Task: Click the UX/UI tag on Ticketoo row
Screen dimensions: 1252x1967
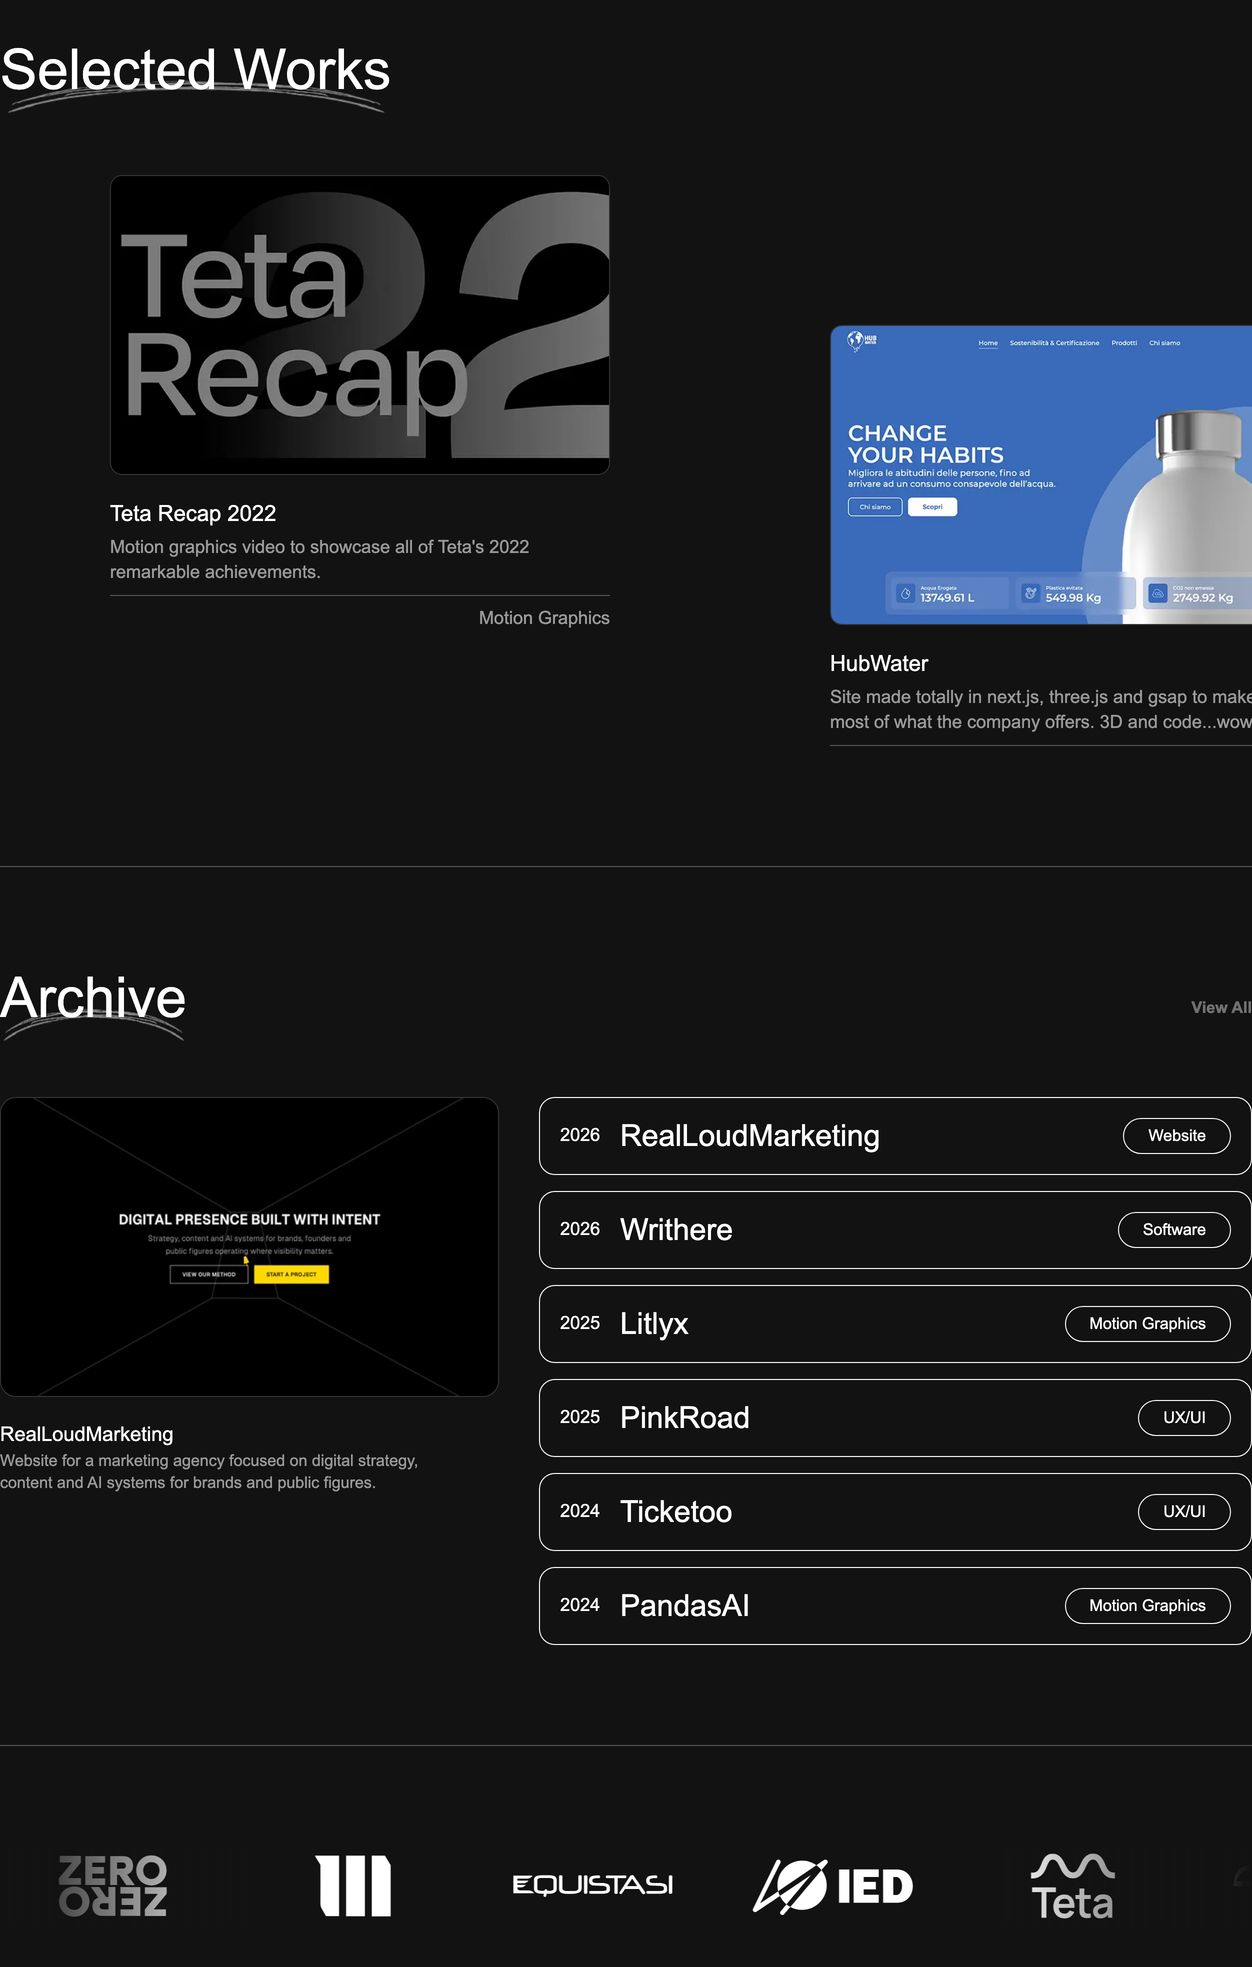Action: (1184, 1512)
